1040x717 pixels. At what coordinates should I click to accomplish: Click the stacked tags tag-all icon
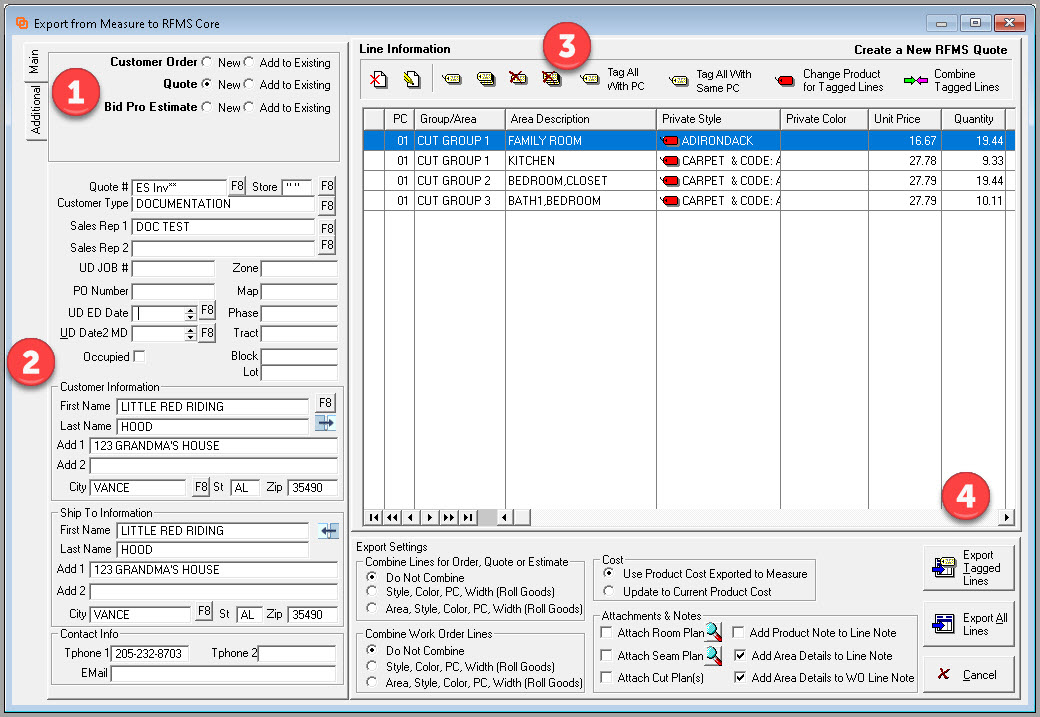pyautogui.click(x=486, y=80)
